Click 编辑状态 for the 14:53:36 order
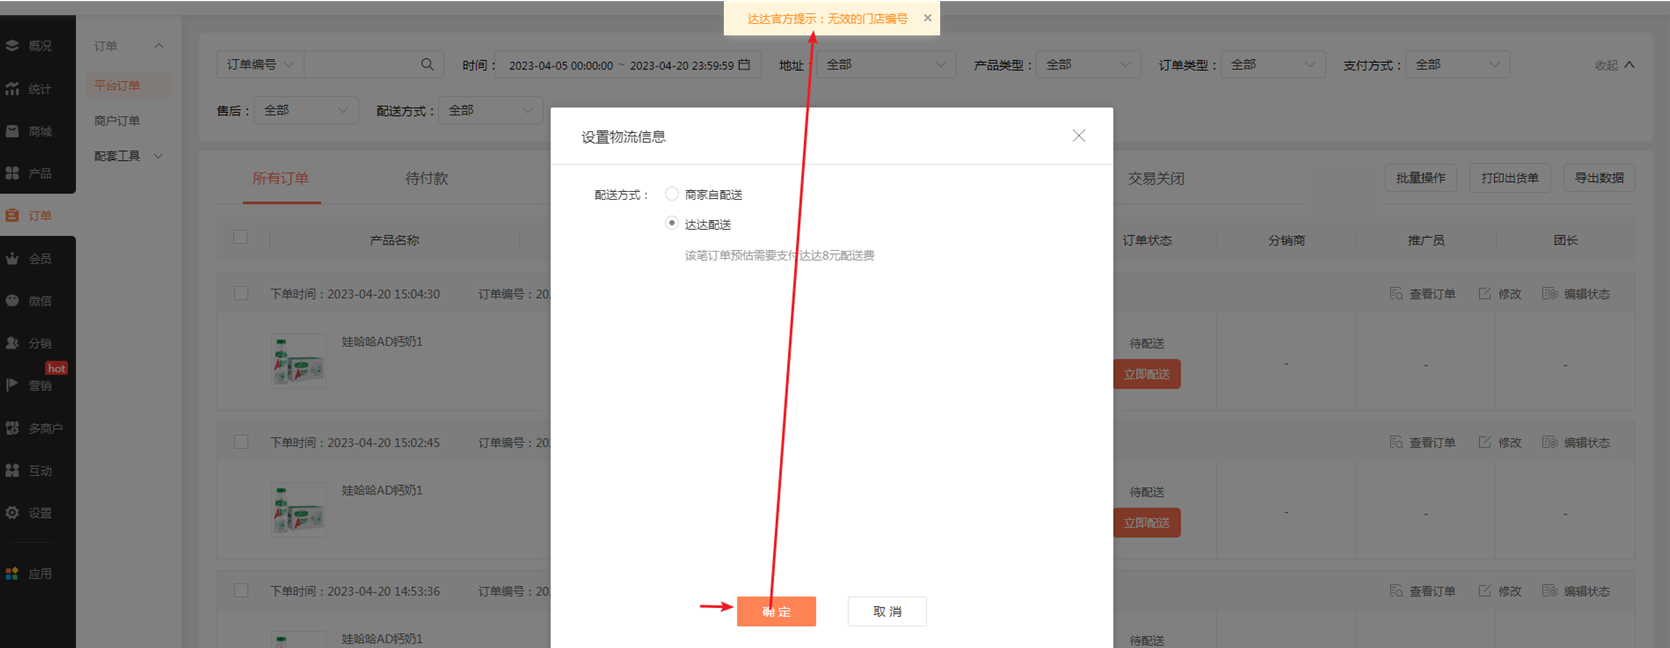The height and width of the screenshot is (648, 1670). click(1576, 591)
